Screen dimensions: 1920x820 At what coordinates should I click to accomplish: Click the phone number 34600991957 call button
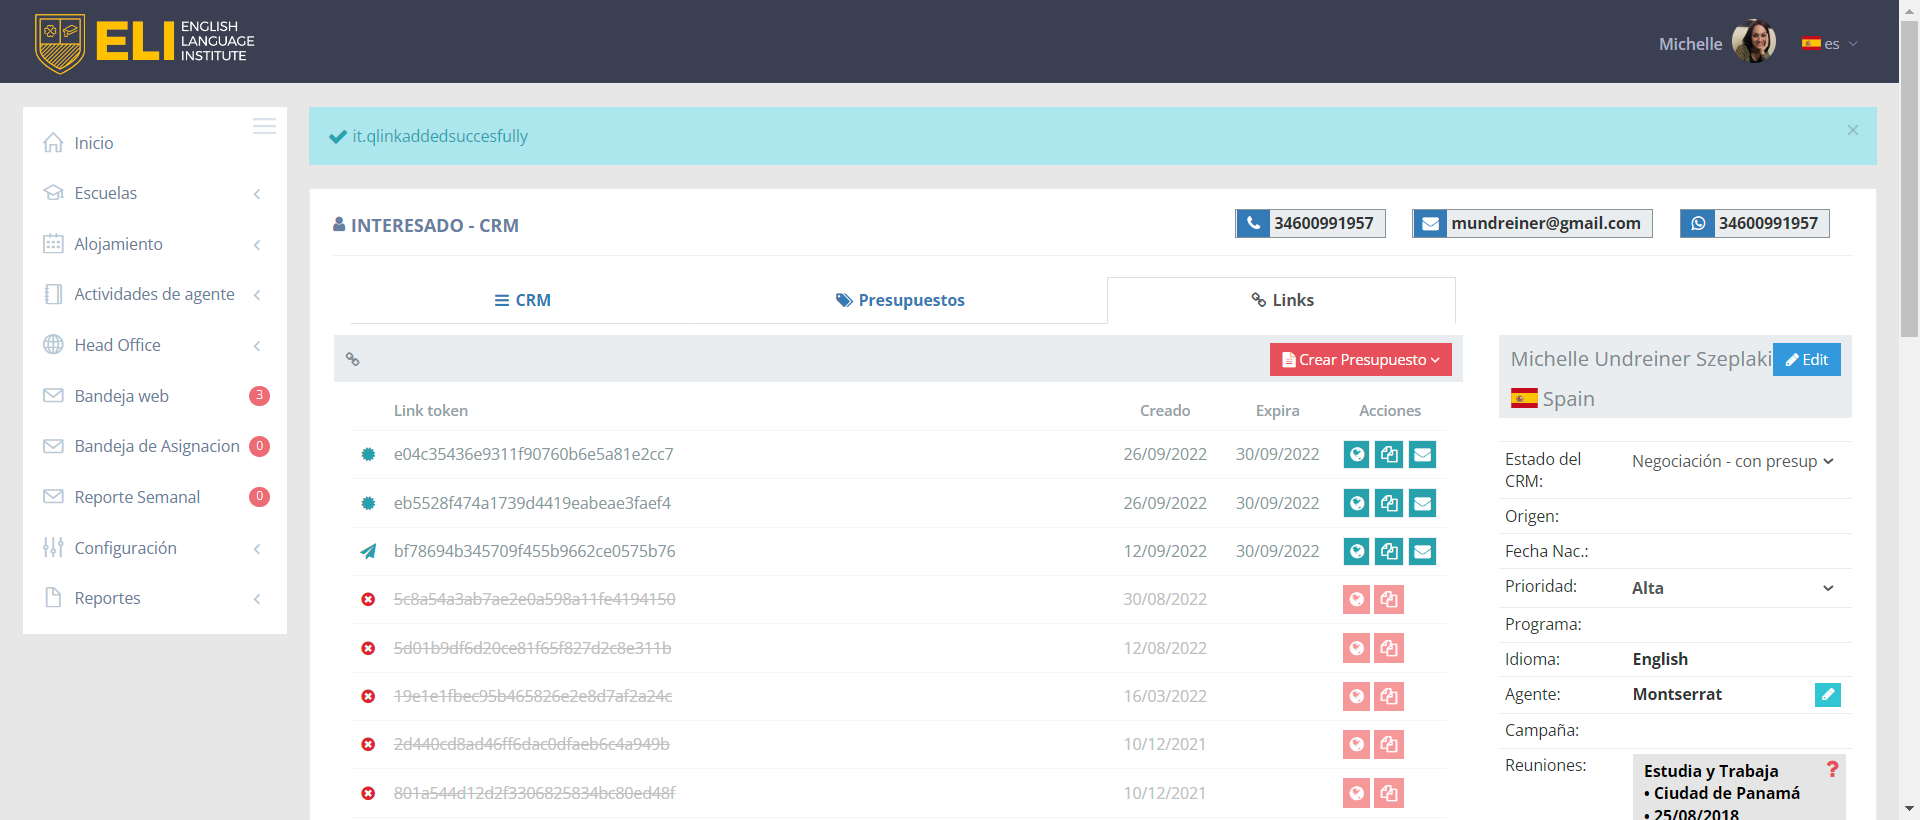point(1310,223)
